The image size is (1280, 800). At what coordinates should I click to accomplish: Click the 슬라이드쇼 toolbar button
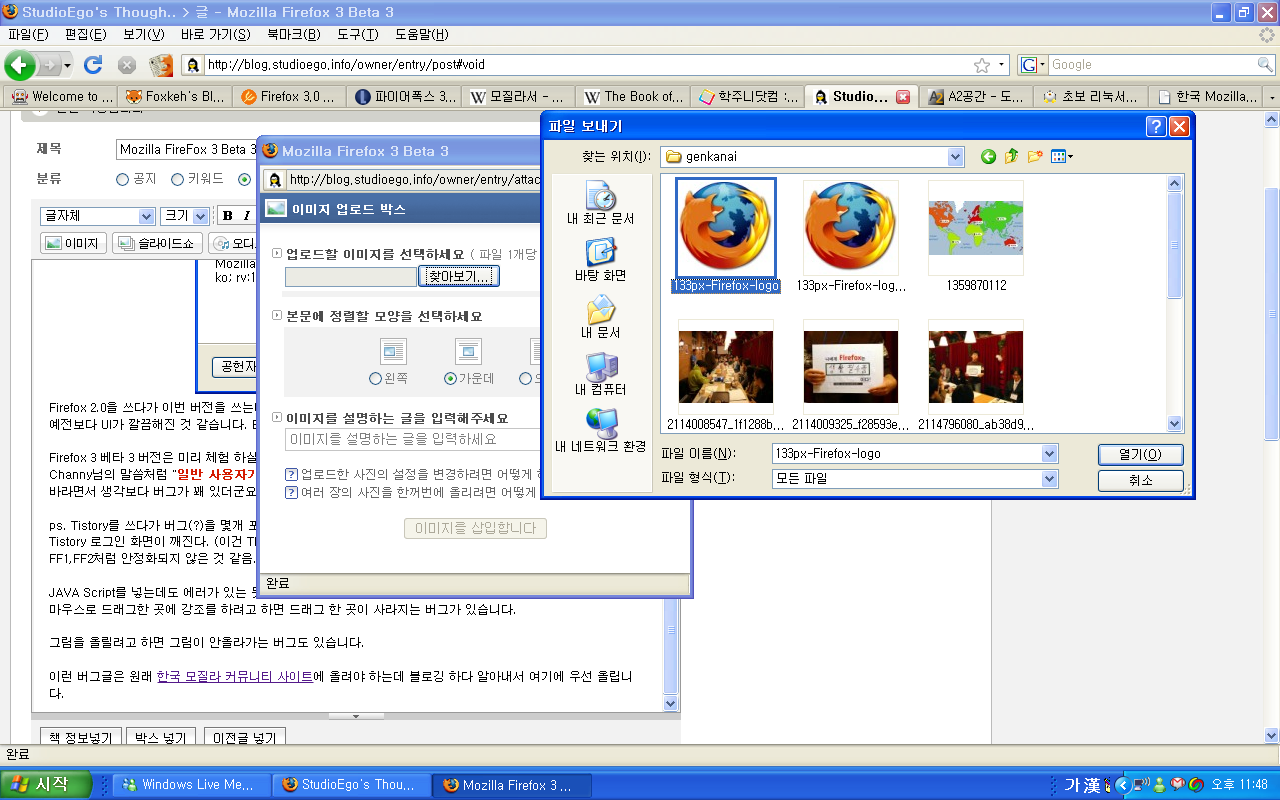pyautogui.click(x=157, y=243)
